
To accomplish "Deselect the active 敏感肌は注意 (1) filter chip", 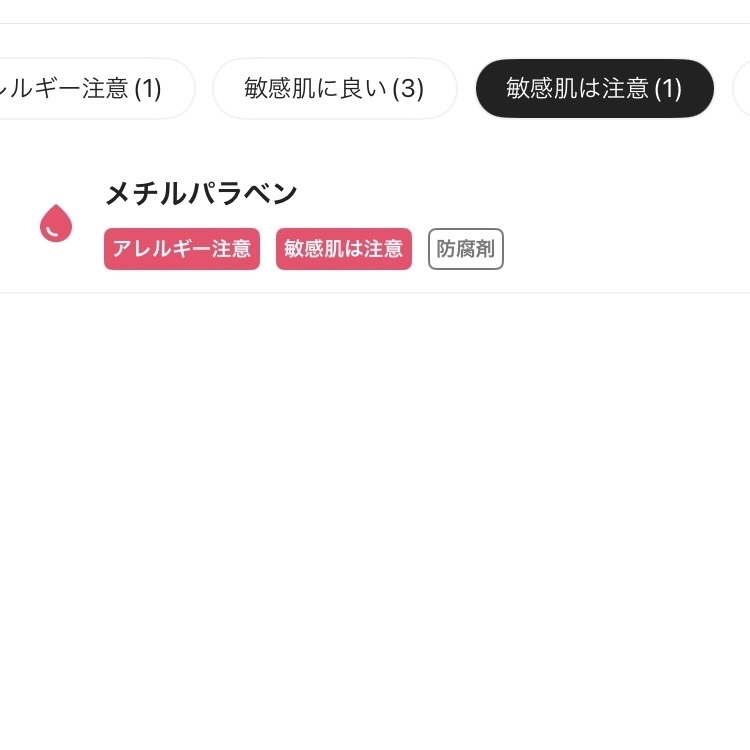I will point(594,88).
